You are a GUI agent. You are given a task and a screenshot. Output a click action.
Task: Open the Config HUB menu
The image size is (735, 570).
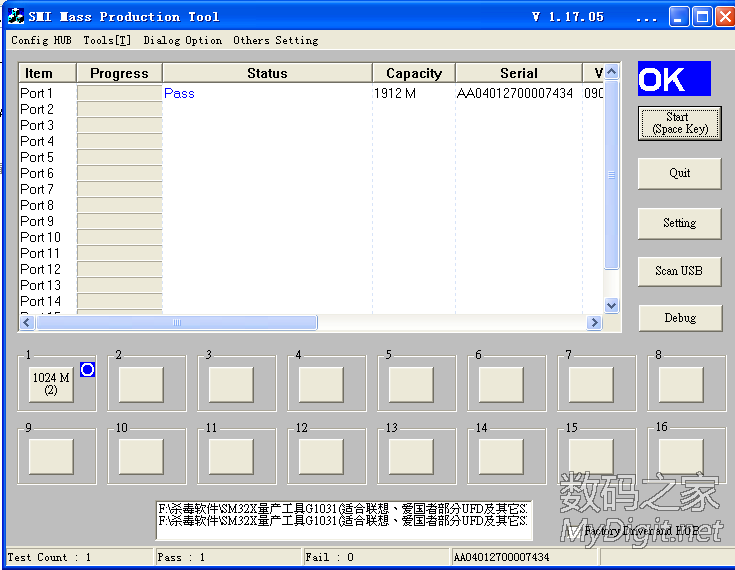pos(41,40)
